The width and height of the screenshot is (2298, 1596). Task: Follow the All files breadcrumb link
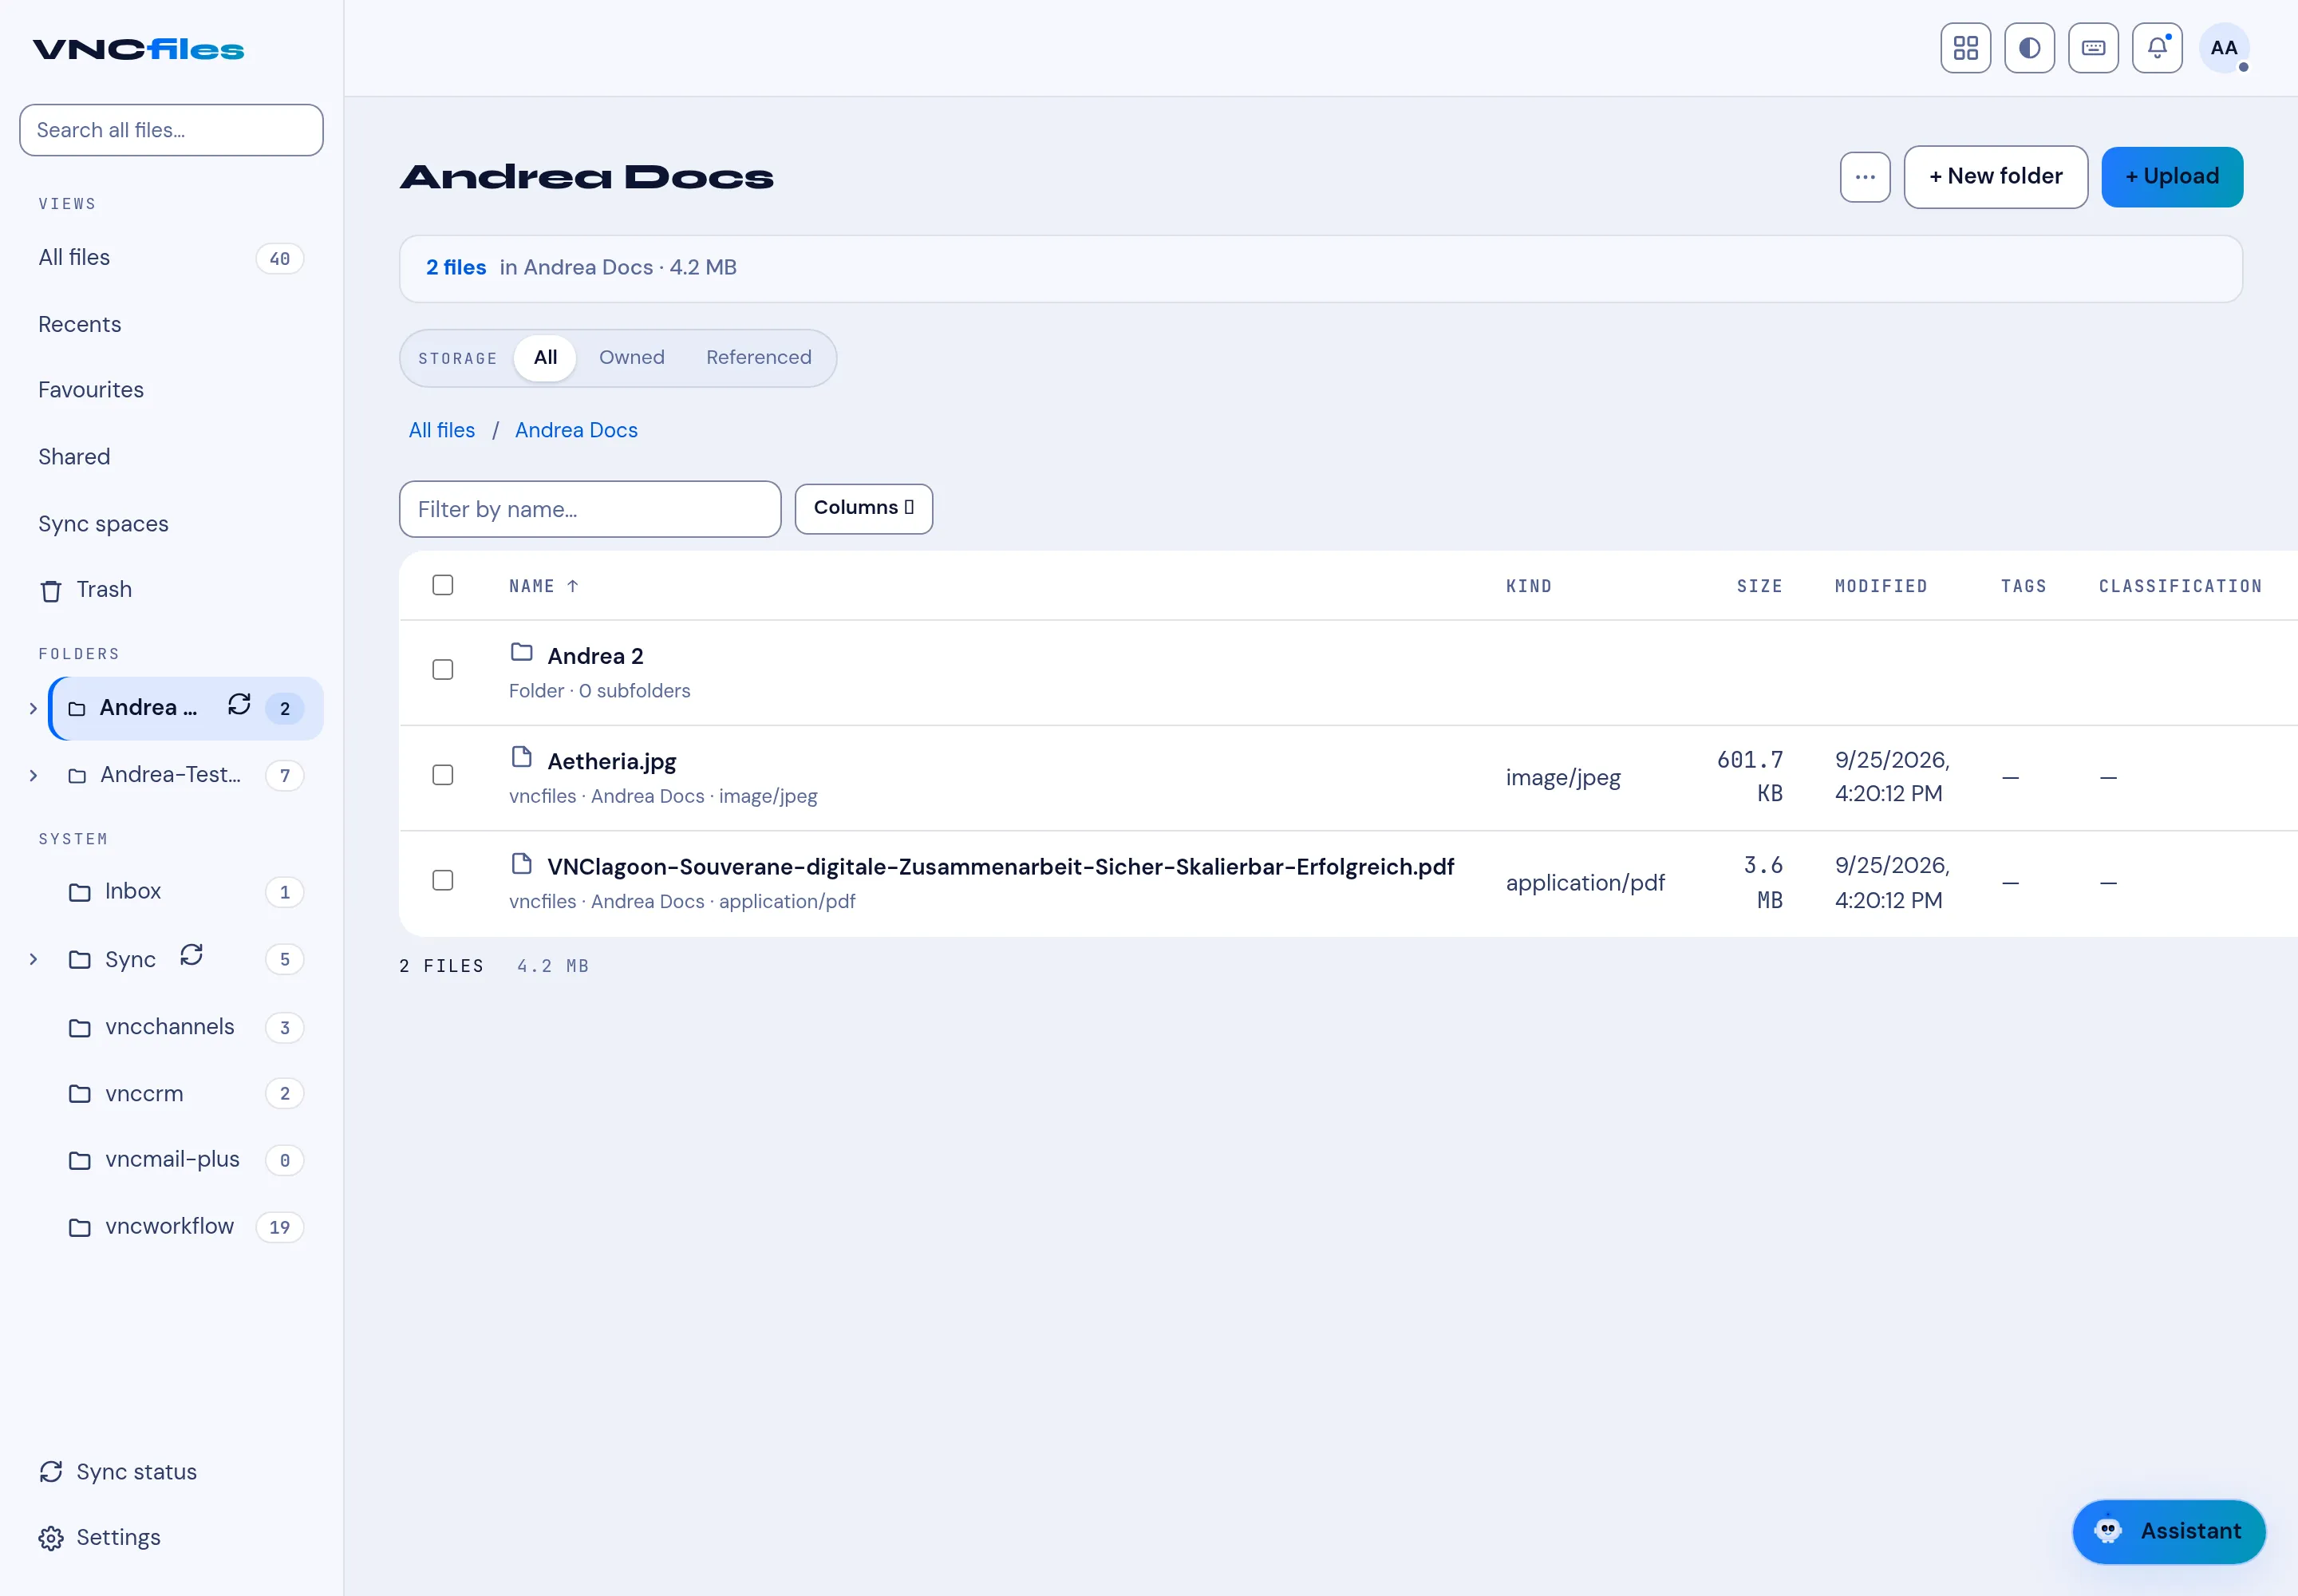[442, 430]
